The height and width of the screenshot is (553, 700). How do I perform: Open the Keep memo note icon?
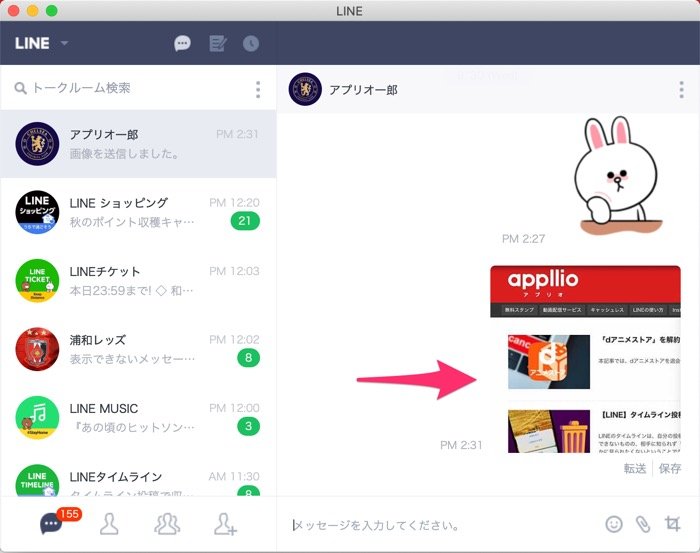[x=218, y=44]
